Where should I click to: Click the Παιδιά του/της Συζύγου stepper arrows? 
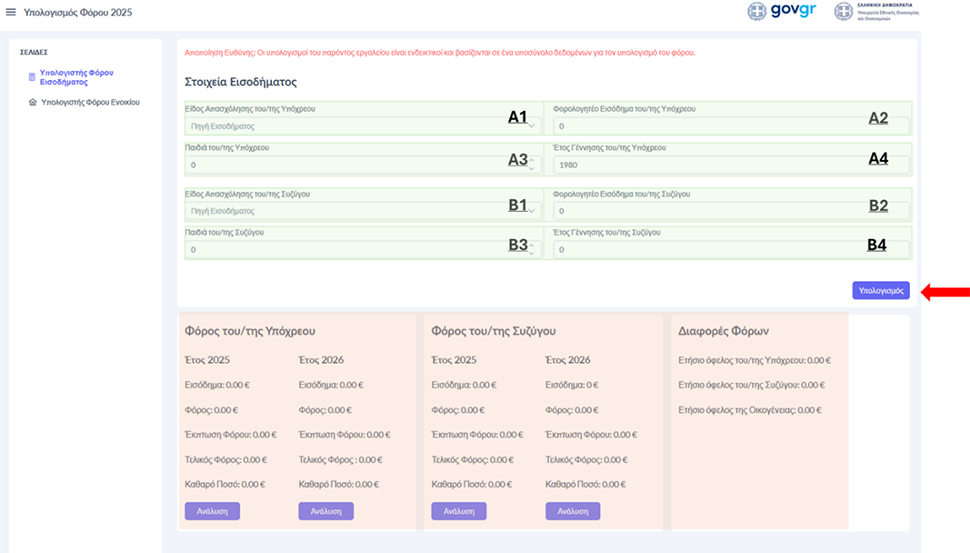point(532,249)
